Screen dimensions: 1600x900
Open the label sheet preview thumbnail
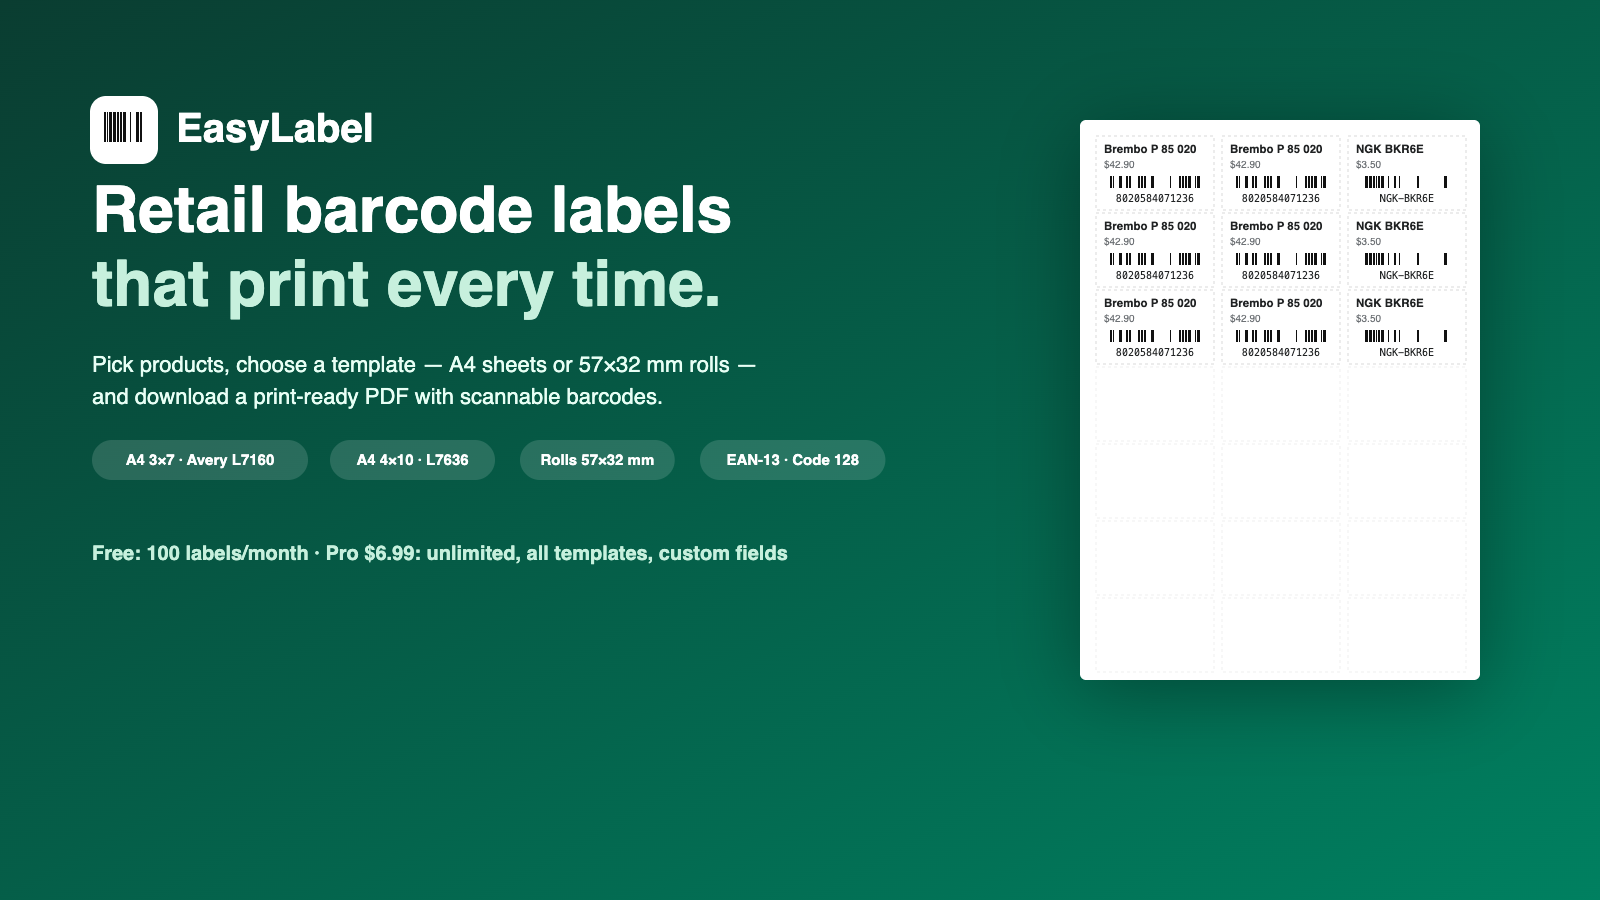1280,400
